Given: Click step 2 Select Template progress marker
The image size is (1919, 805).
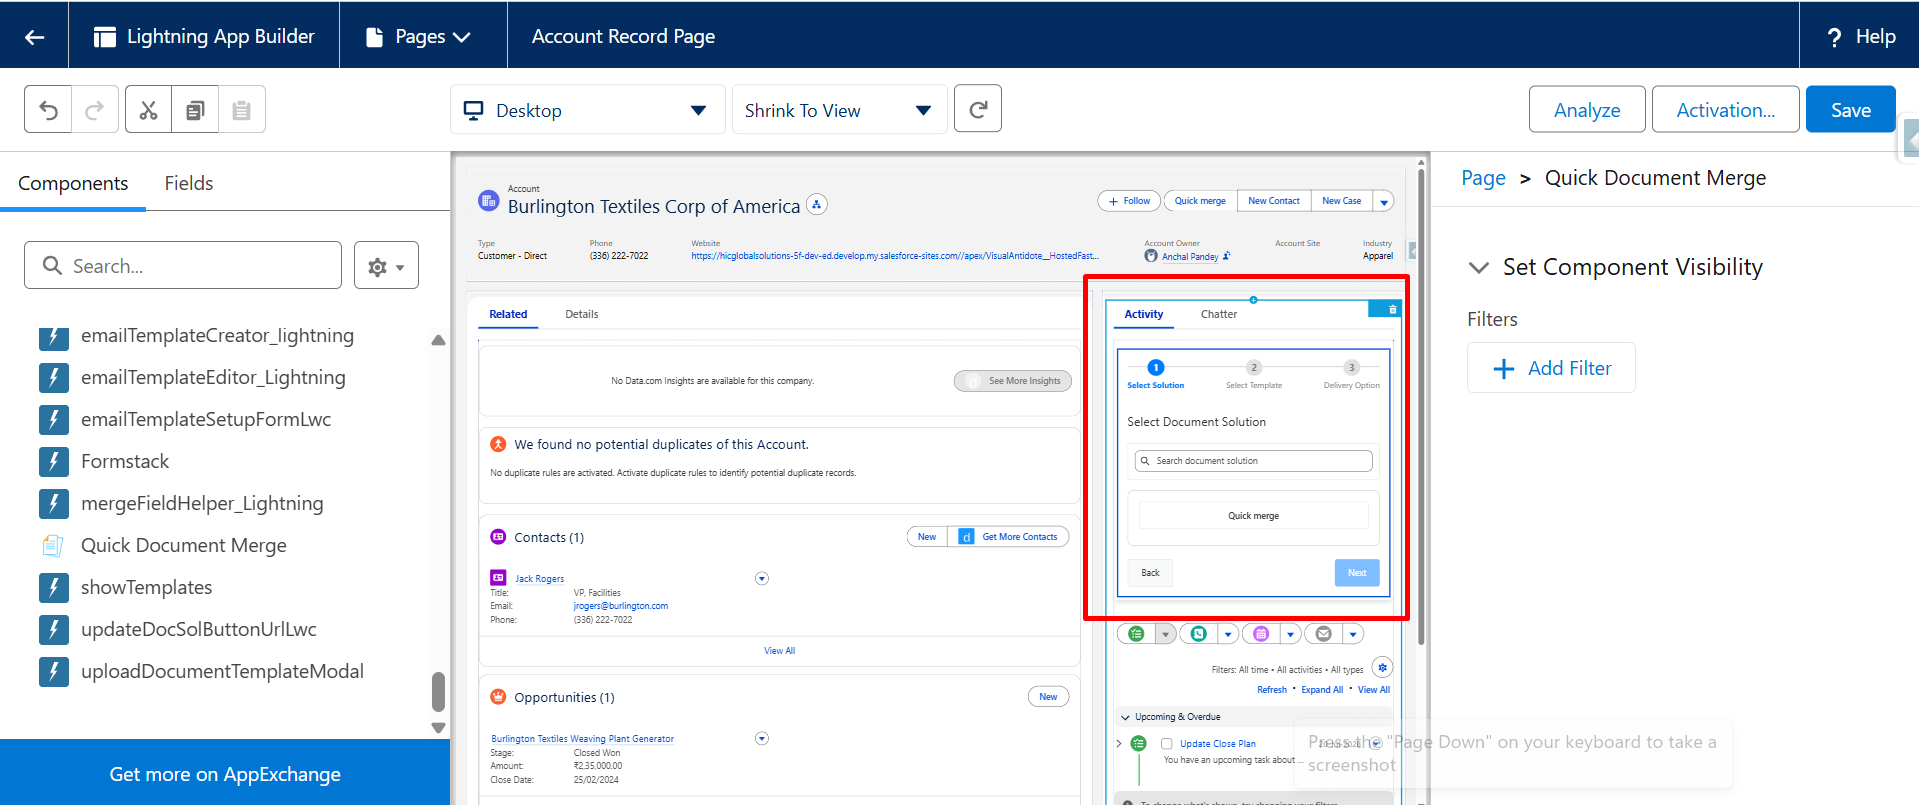Looking at the screenshot, I should click(1254, 368).
